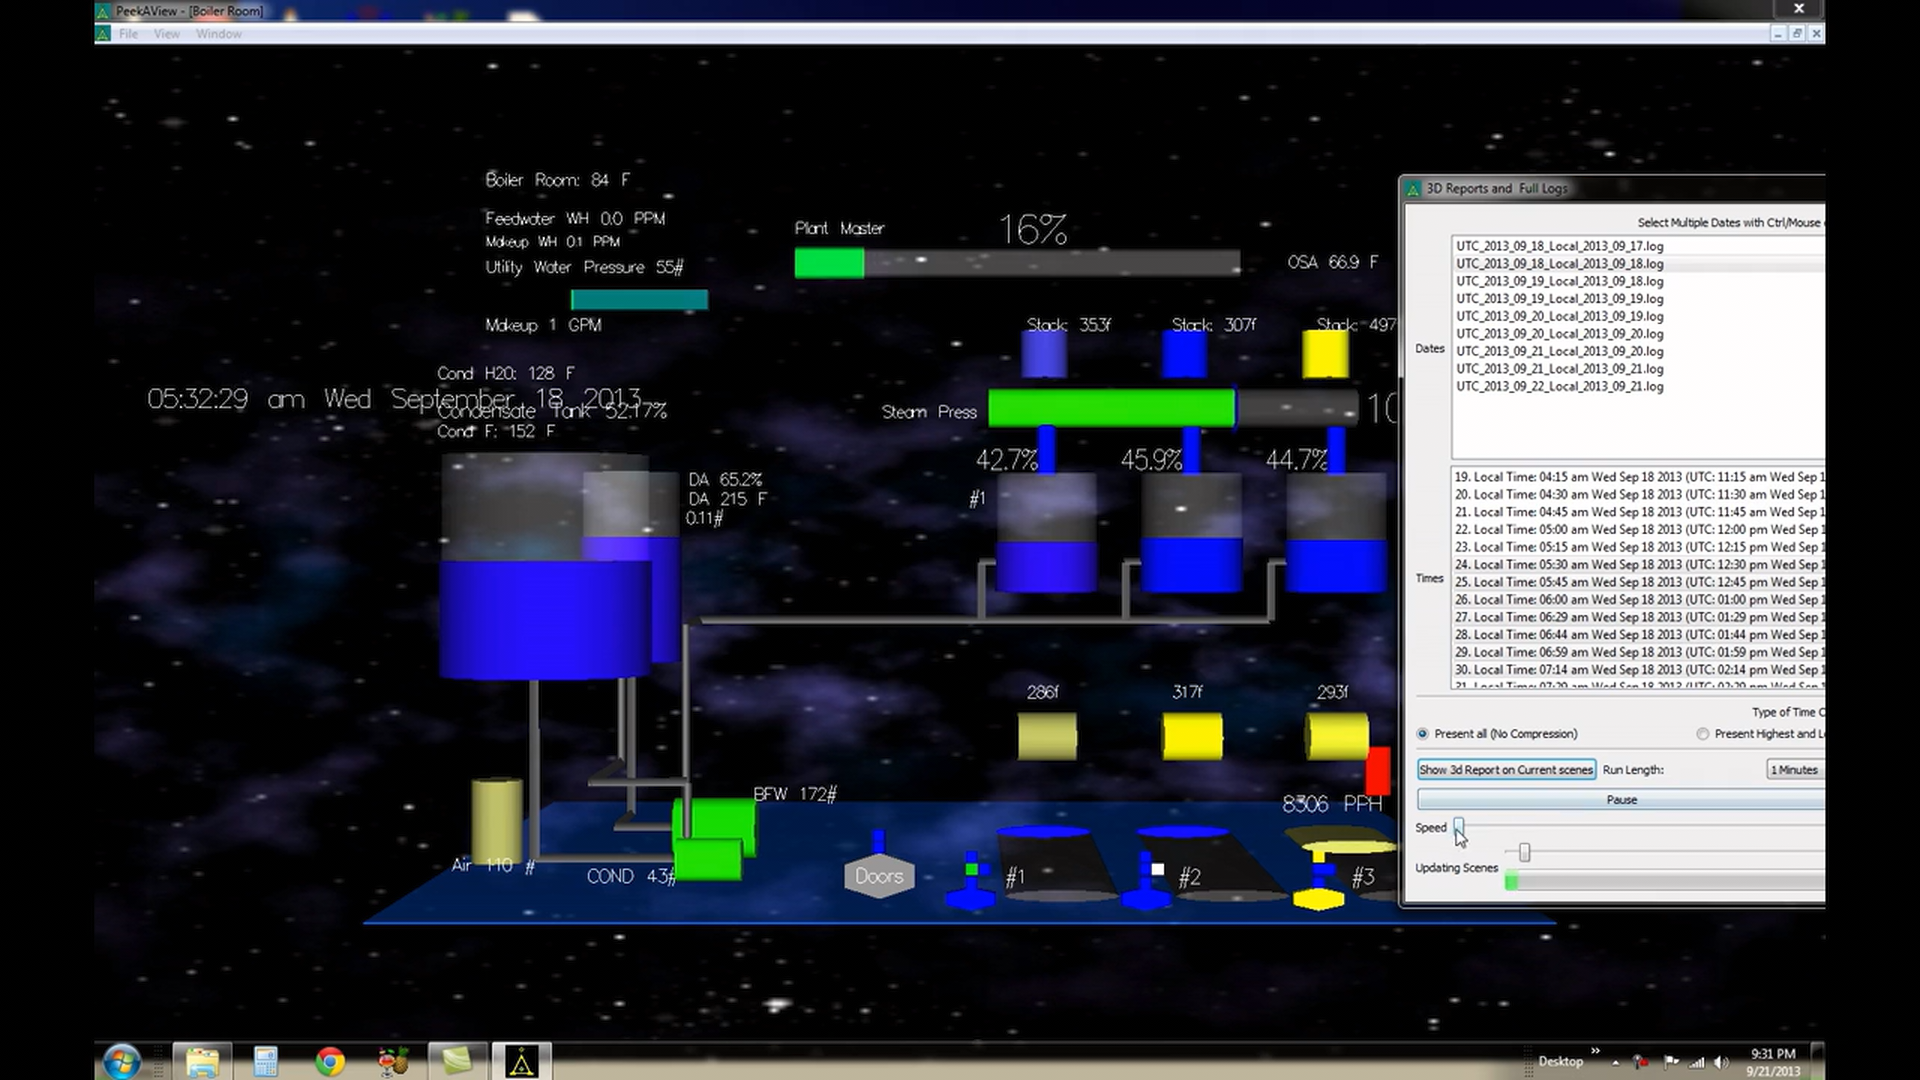Click the Speed slider handle
The image size is (1920, 1080).
1459,827
